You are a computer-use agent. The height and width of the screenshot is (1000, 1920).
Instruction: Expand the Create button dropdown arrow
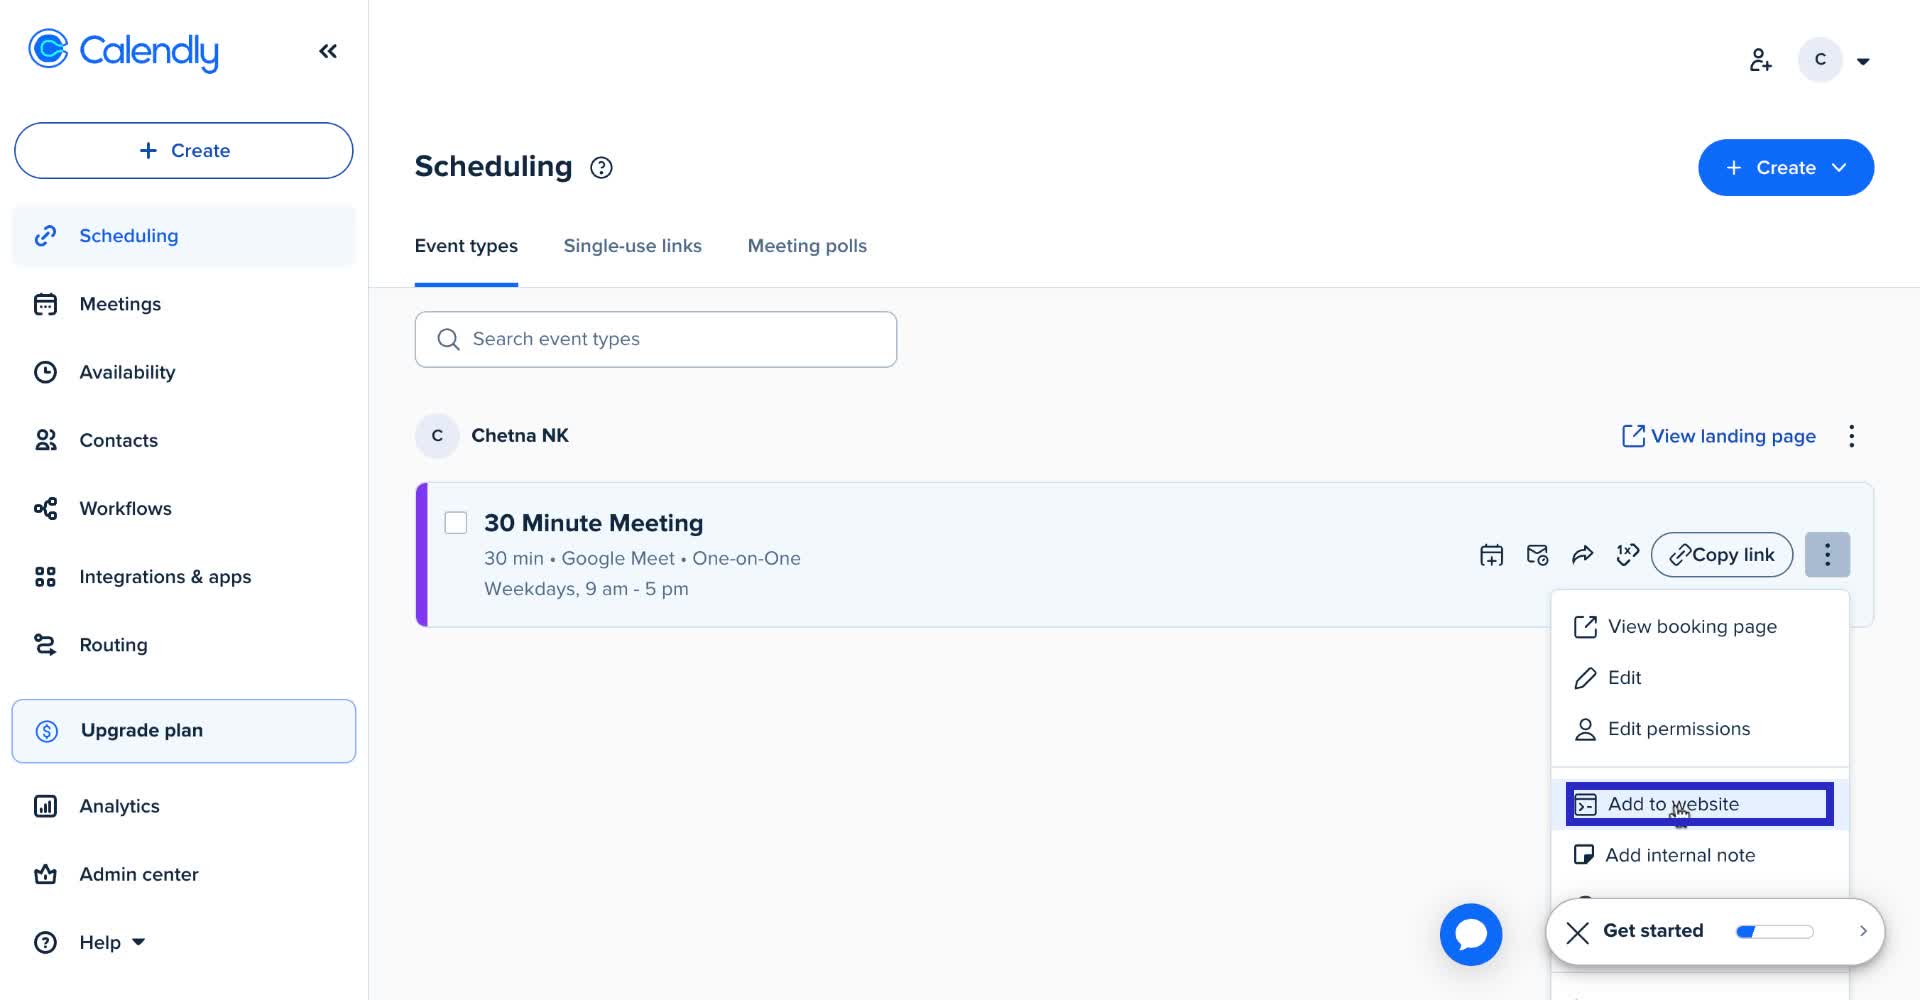[x=1840, y=167]
